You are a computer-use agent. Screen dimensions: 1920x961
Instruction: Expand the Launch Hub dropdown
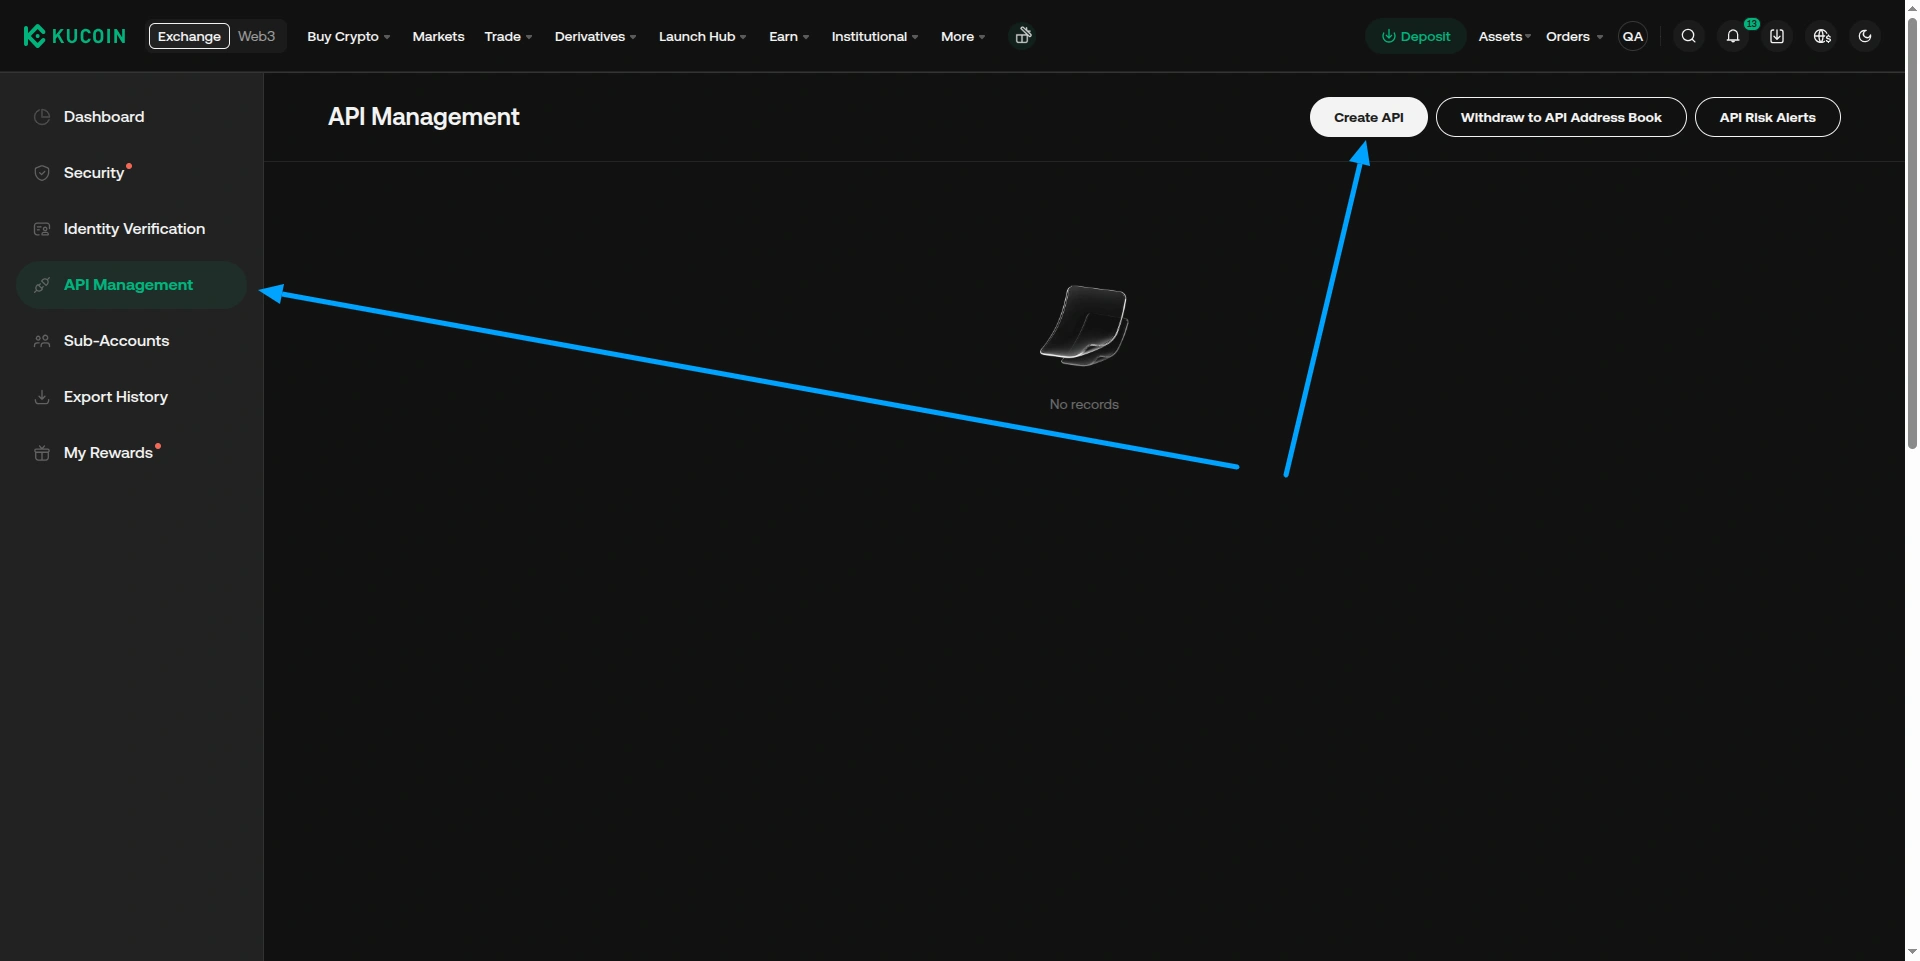(702, 36)
